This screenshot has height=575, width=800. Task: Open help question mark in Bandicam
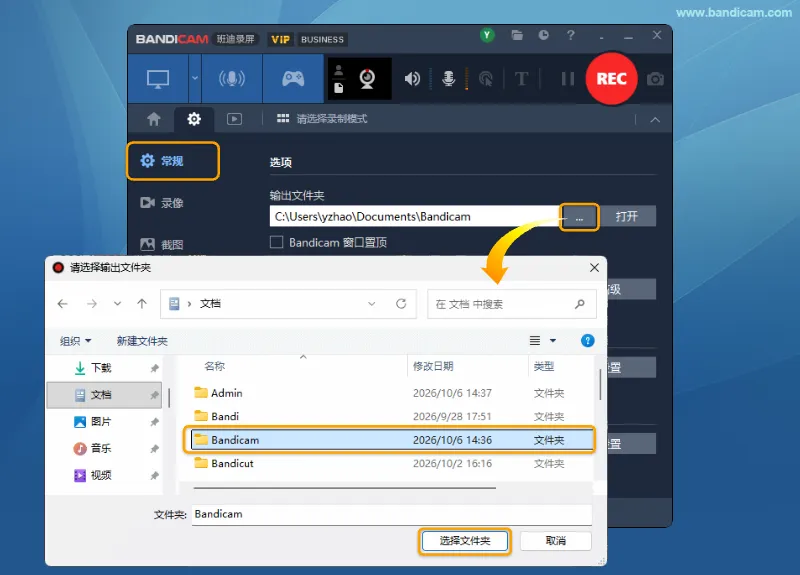[x=570, y=35]
